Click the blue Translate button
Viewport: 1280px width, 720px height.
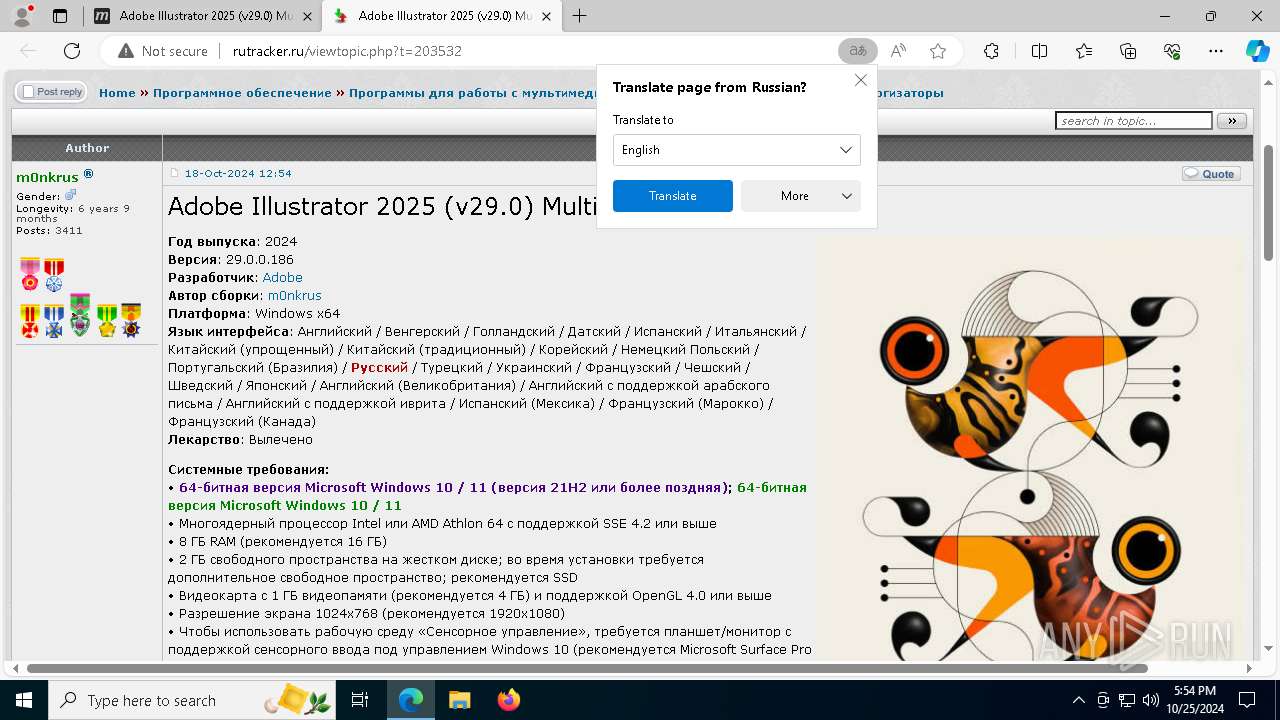672,196
